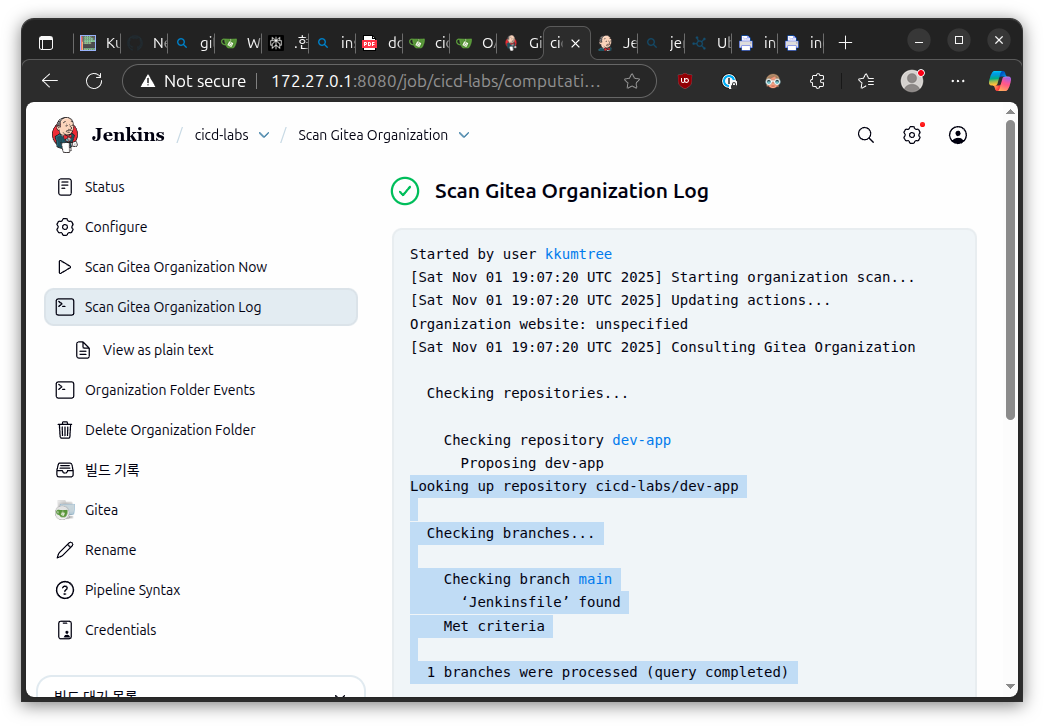Expand Scan Gitea Organization breadcrumb chevron
The width and height of the screenshot is (1044, 726).
(x=464, y=135)
